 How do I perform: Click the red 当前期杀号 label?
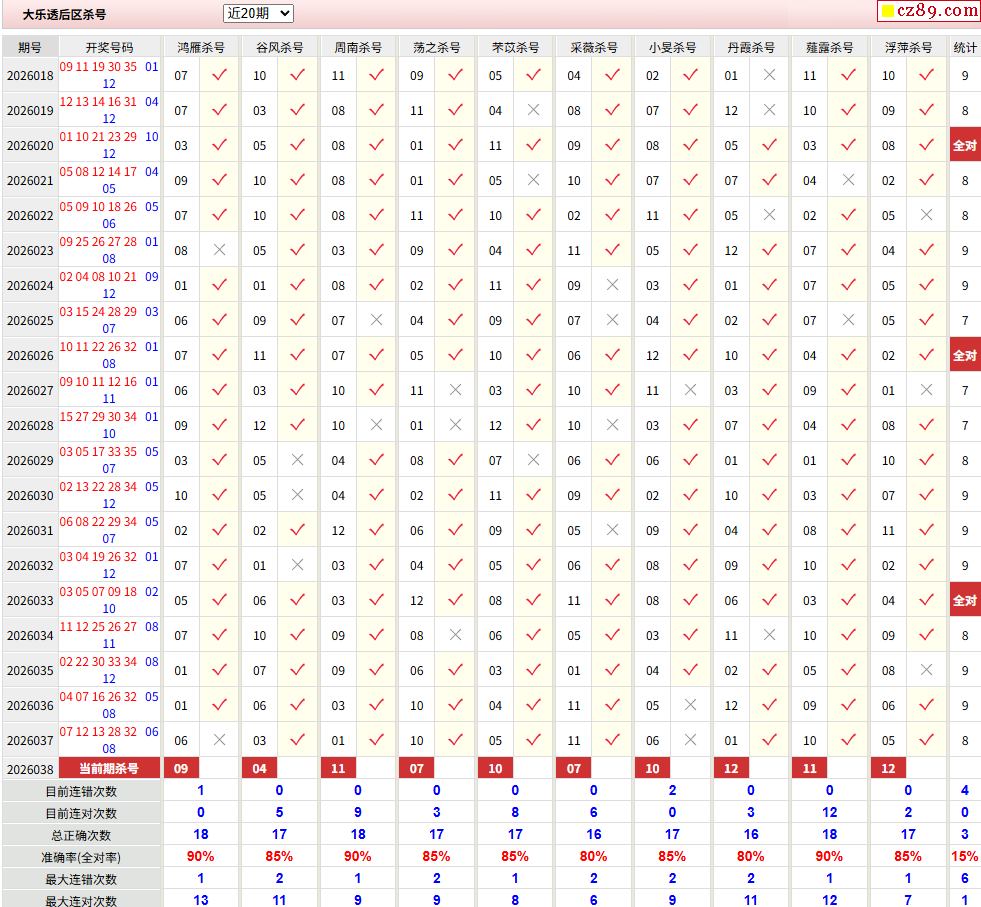(x=109, y=768)
